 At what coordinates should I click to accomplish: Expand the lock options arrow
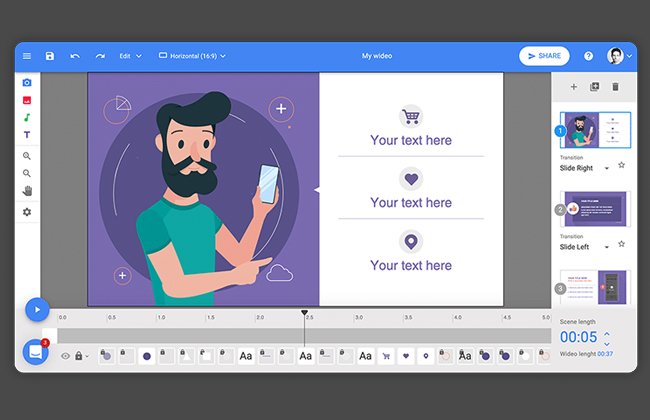87,356
